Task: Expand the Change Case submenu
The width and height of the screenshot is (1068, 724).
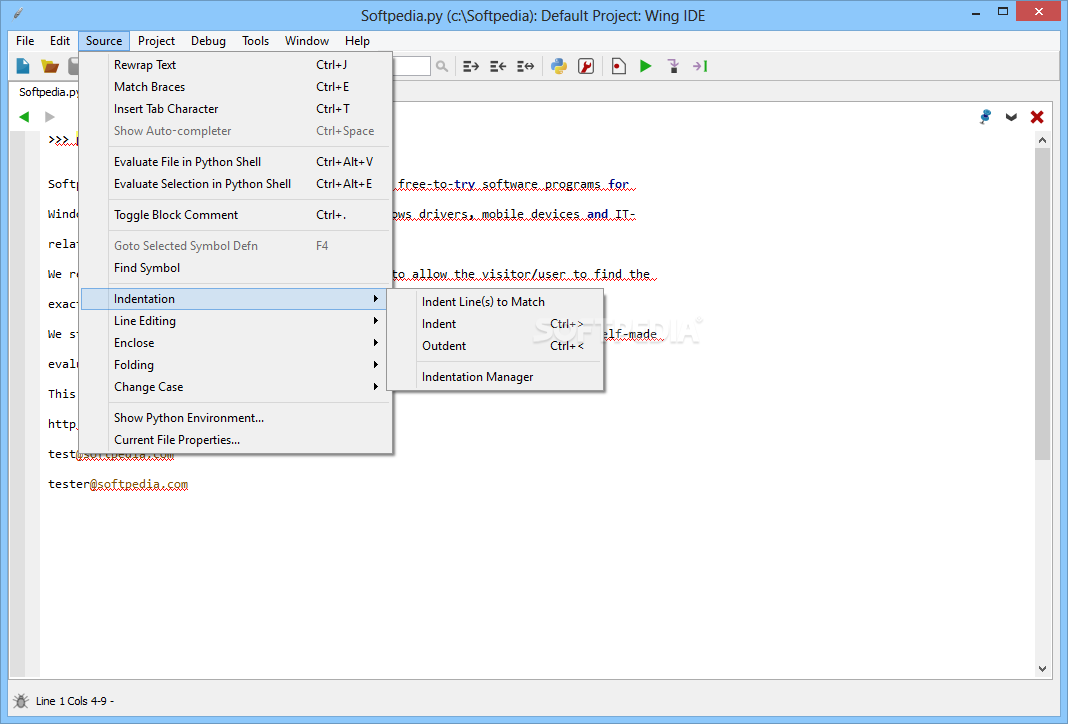Action: 236,387
